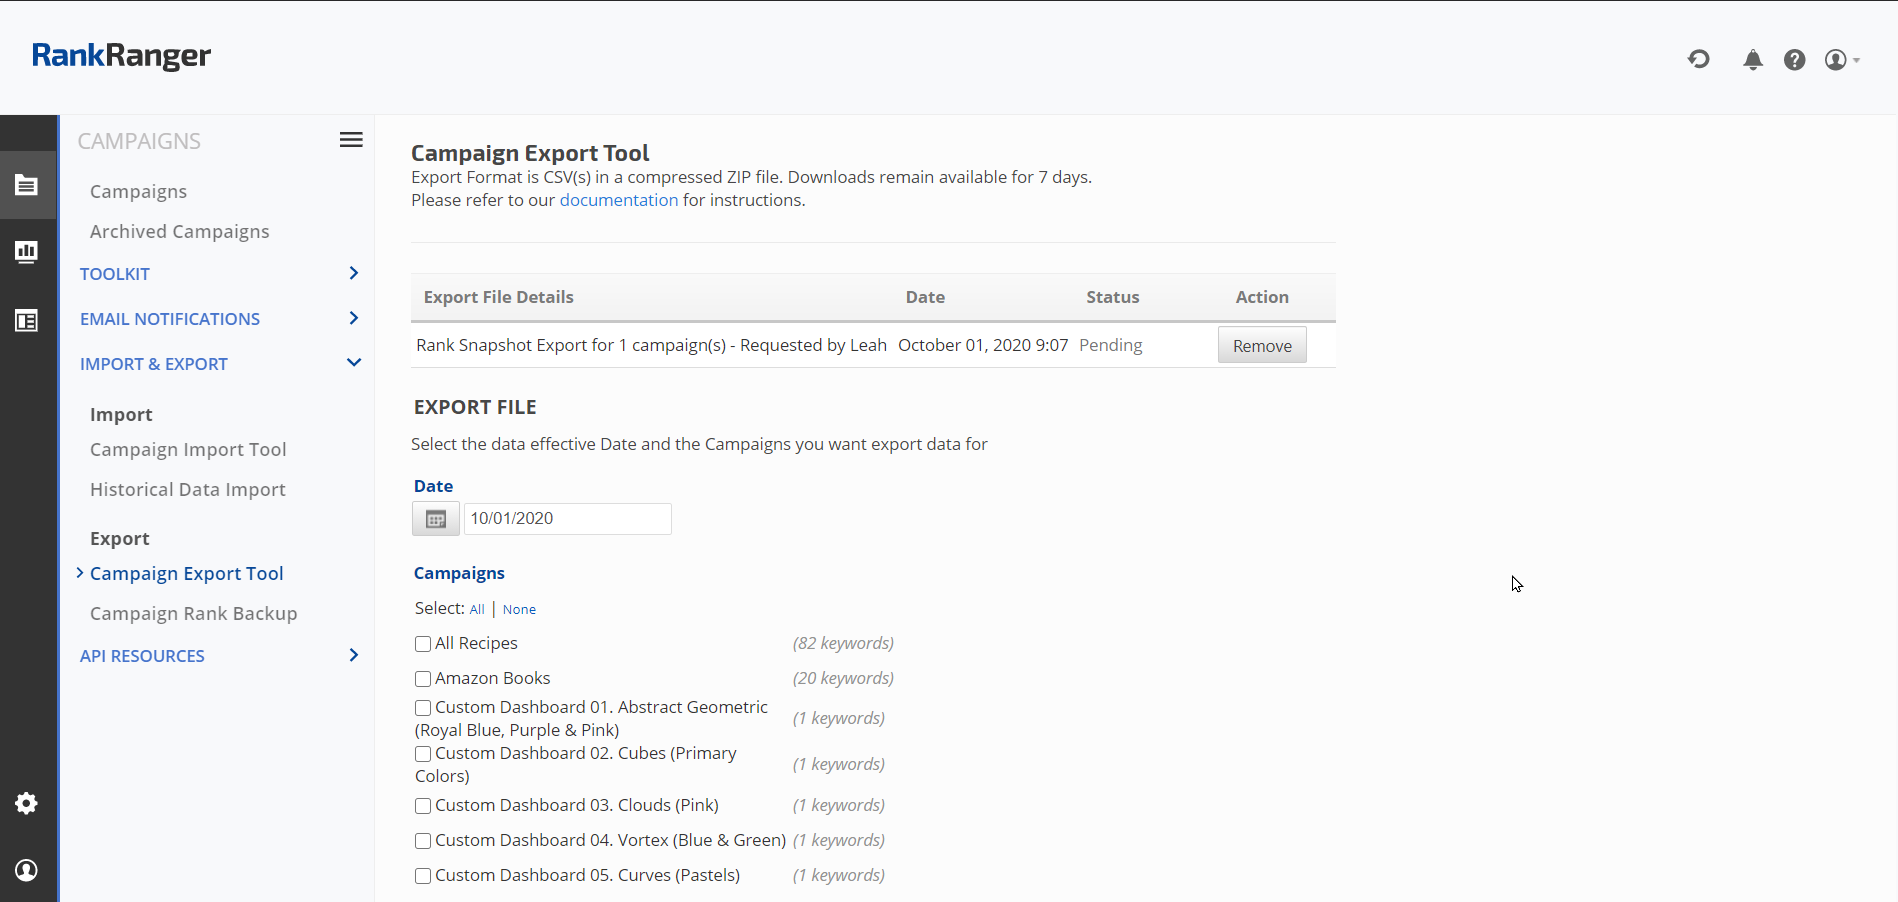Open the help question mark icon
Viewport: 1898px width, 902px height.
point(1794,60)
